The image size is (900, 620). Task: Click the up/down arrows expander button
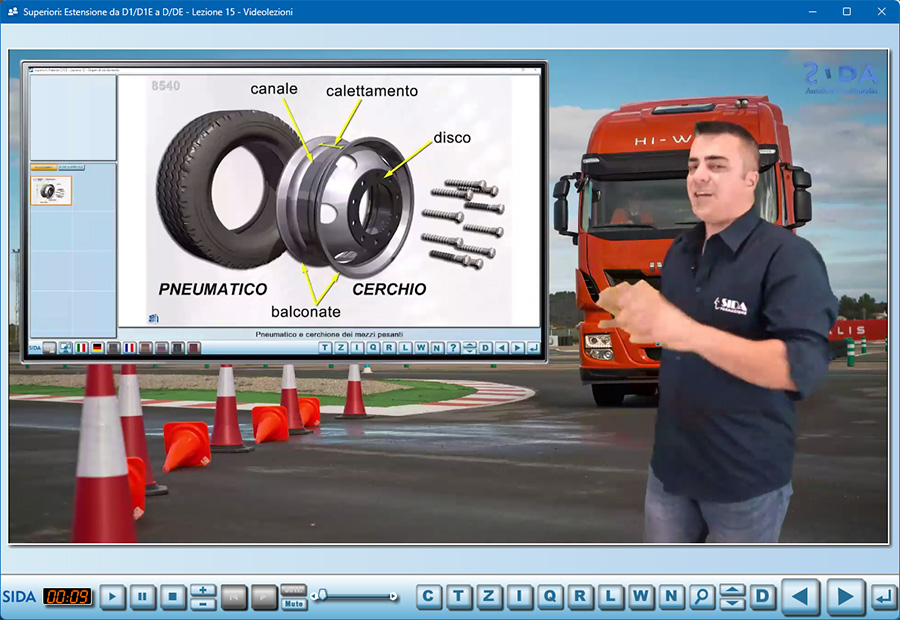point(732,597)
